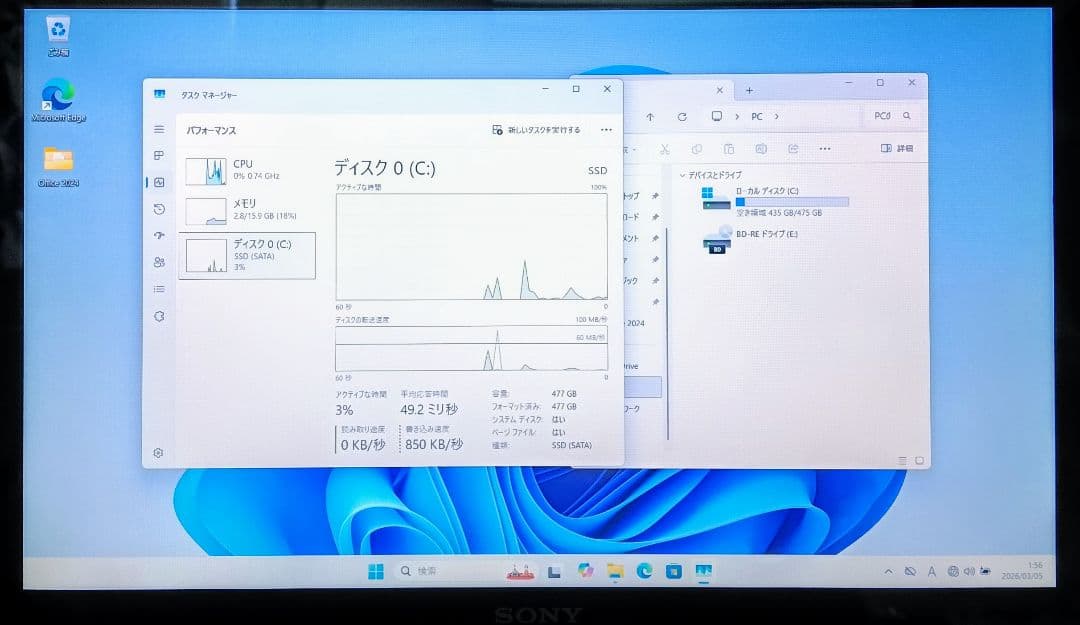Image resolution: width=1080 pixels, height=625 pixels.
Task: Open the Services page in Task Manager
Action: tap(158, 316)
